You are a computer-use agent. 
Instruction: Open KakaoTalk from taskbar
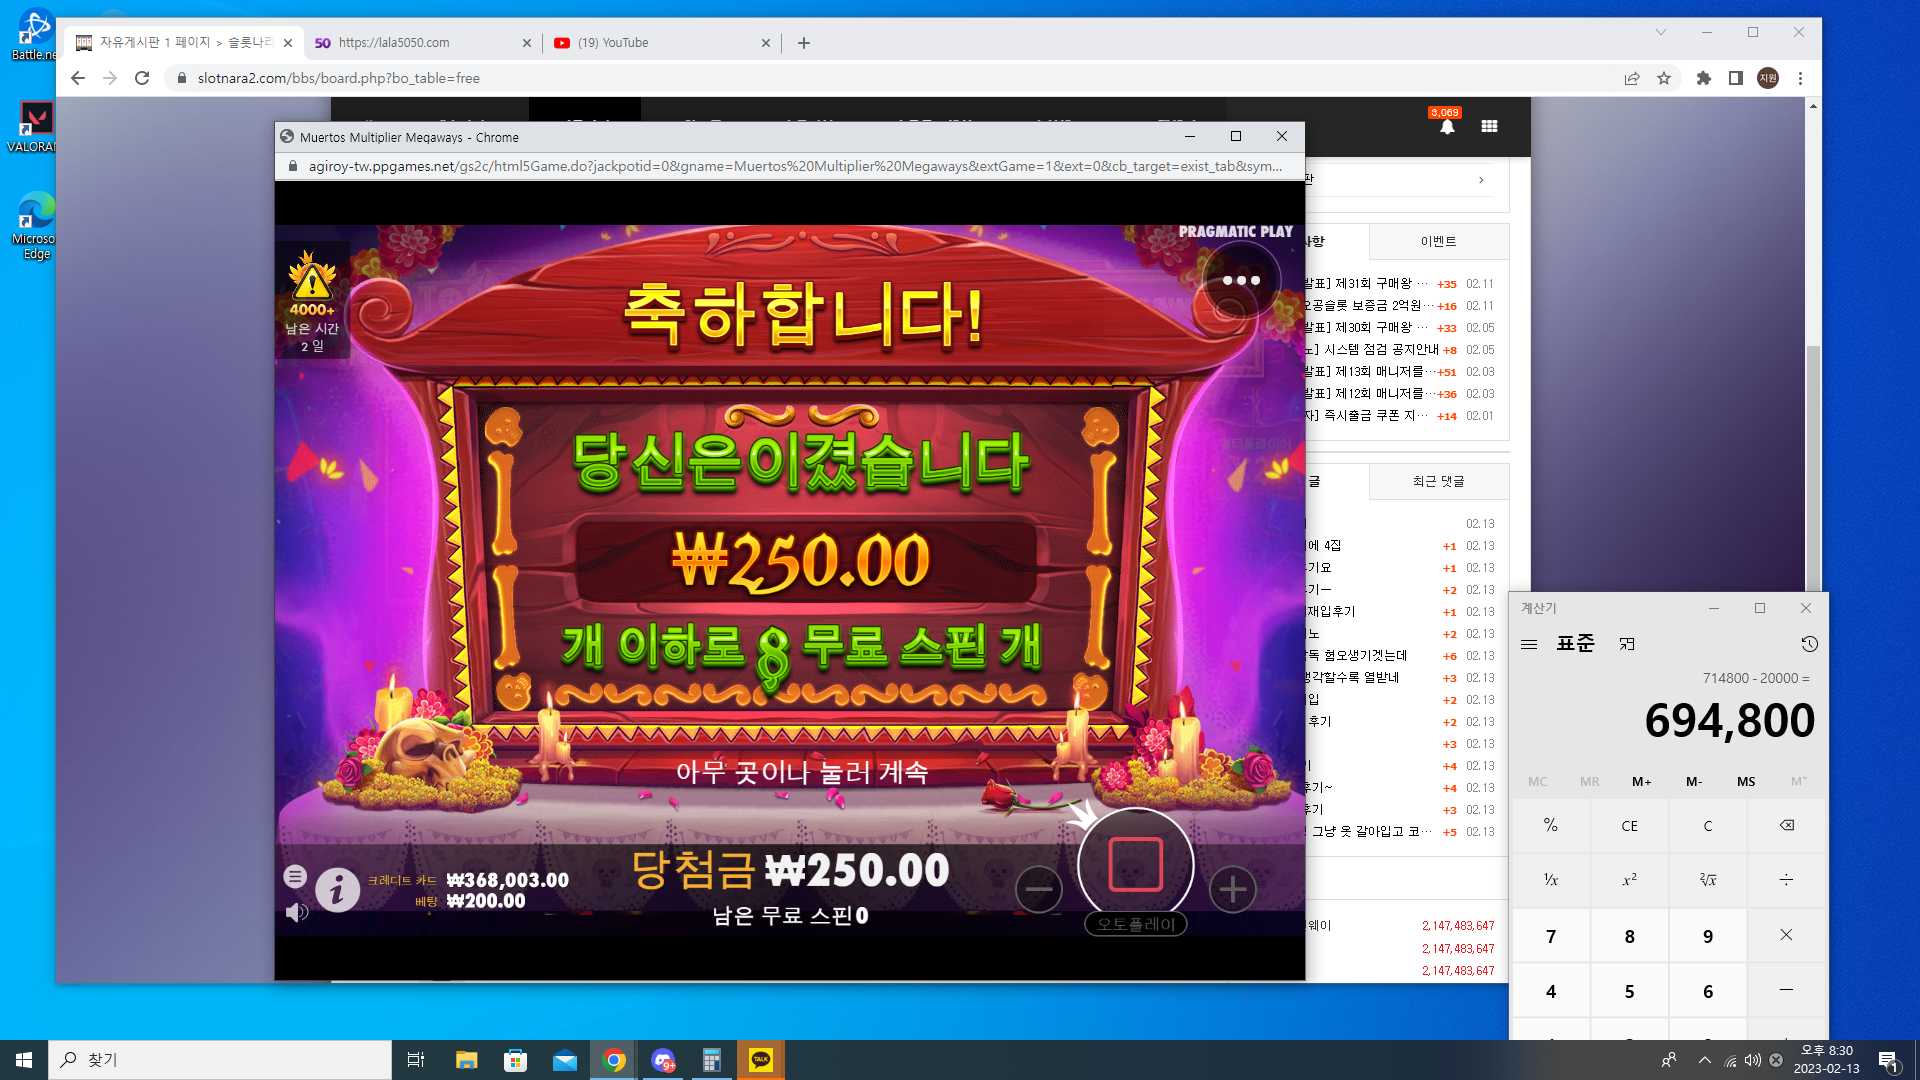761,1060
